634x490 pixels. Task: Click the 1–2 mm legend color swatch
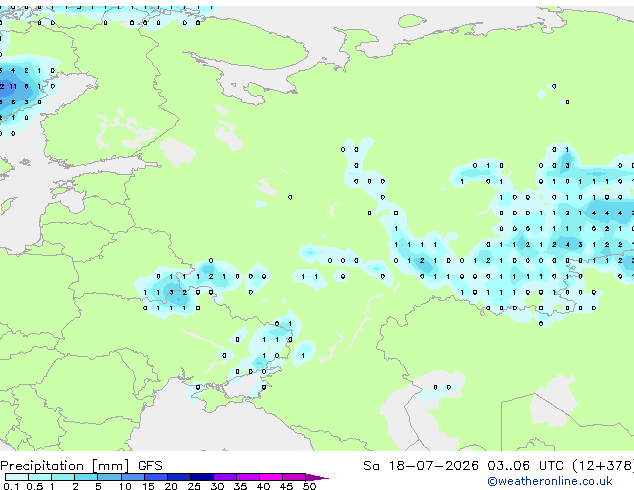(x=63, y=477)
